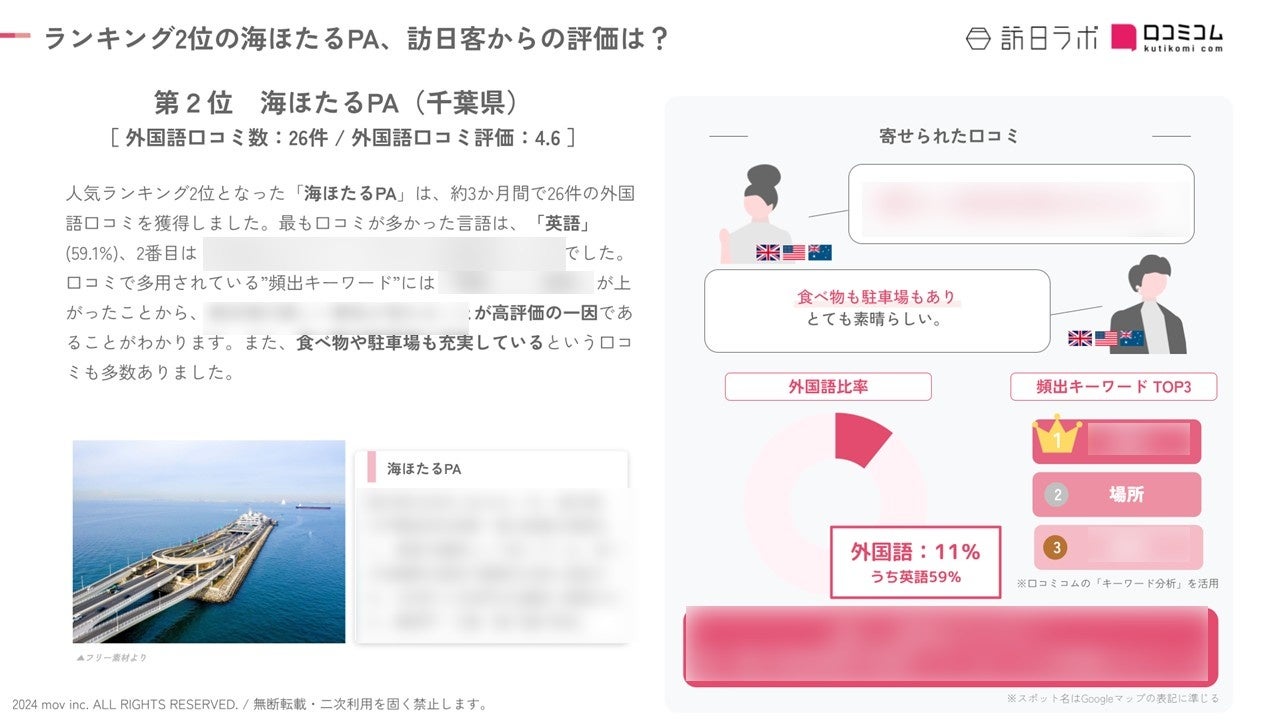1280x720 pixels.
Task: Click the gold crown rank 1 icon
Action: pos(1058,436)
